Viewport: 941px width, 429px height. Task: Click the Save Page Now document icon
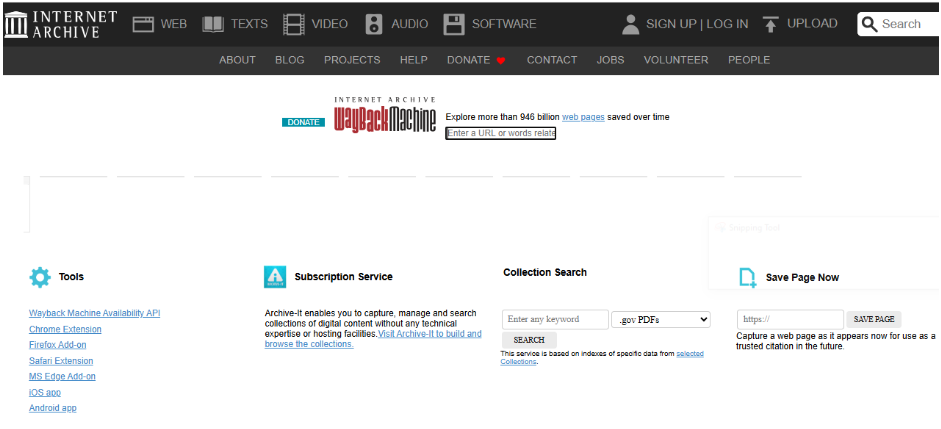coord(748,278)
